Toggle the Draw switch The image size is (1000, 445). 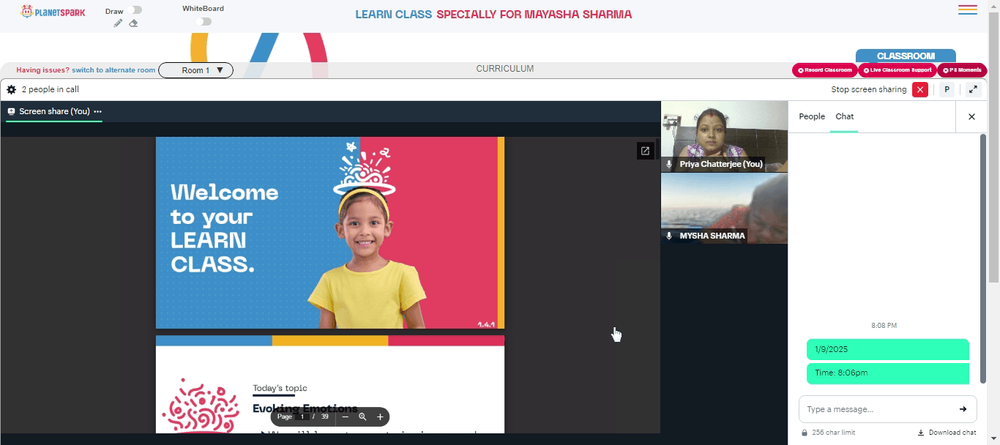coord(134,10)
